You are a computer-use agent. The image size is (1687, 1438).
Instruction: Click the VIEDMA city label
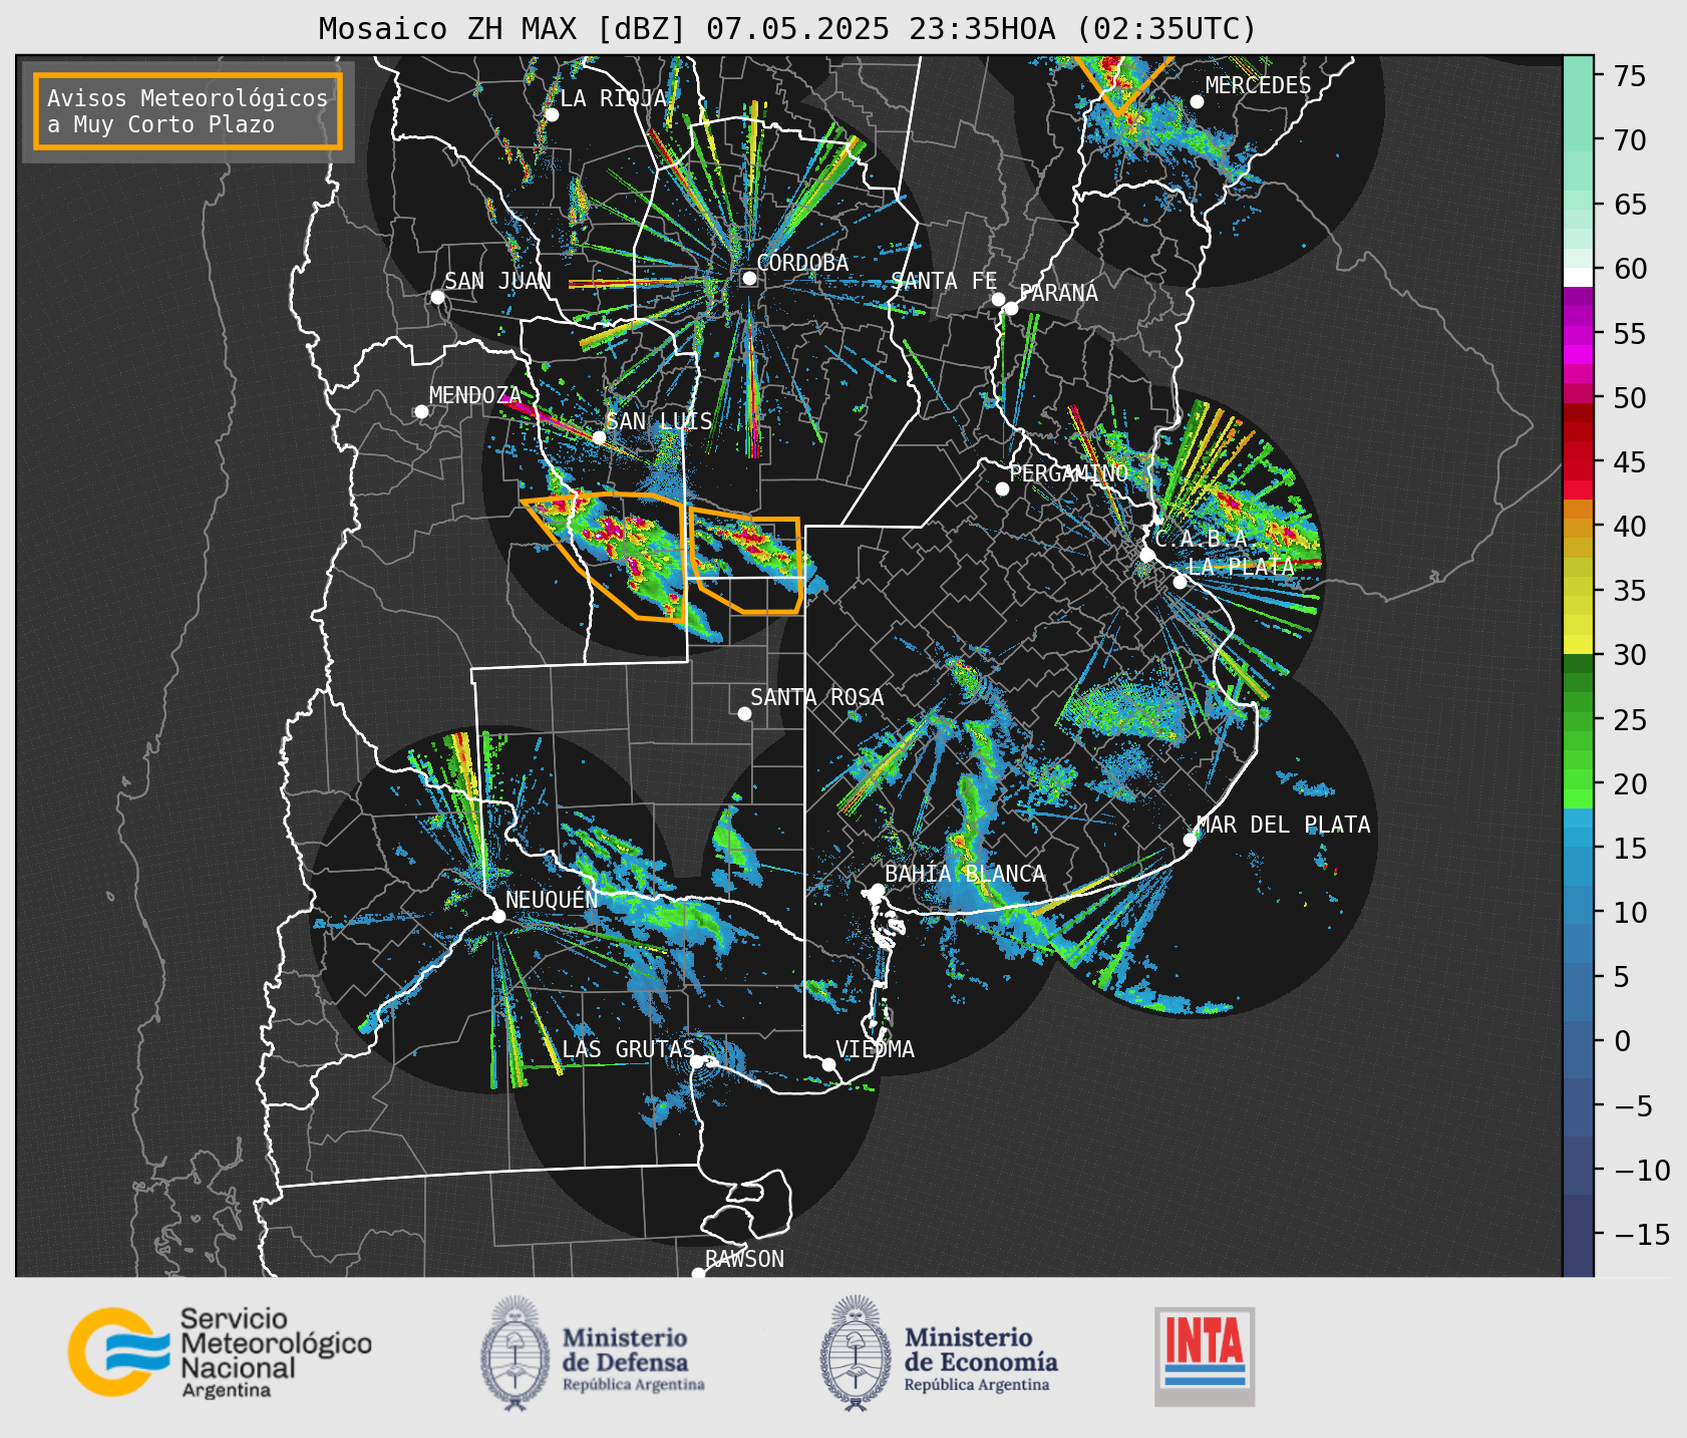click(875, 1049)
